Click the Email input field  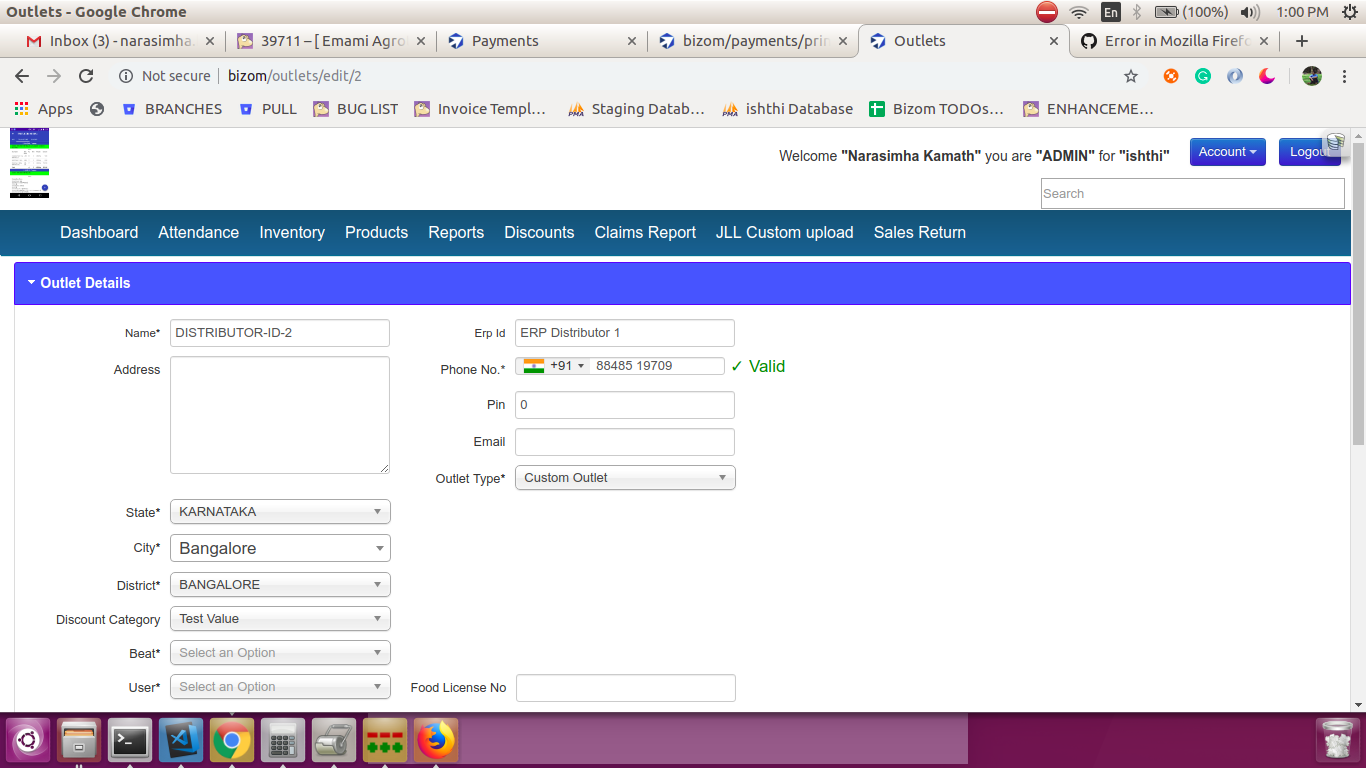tap(625, 442)
